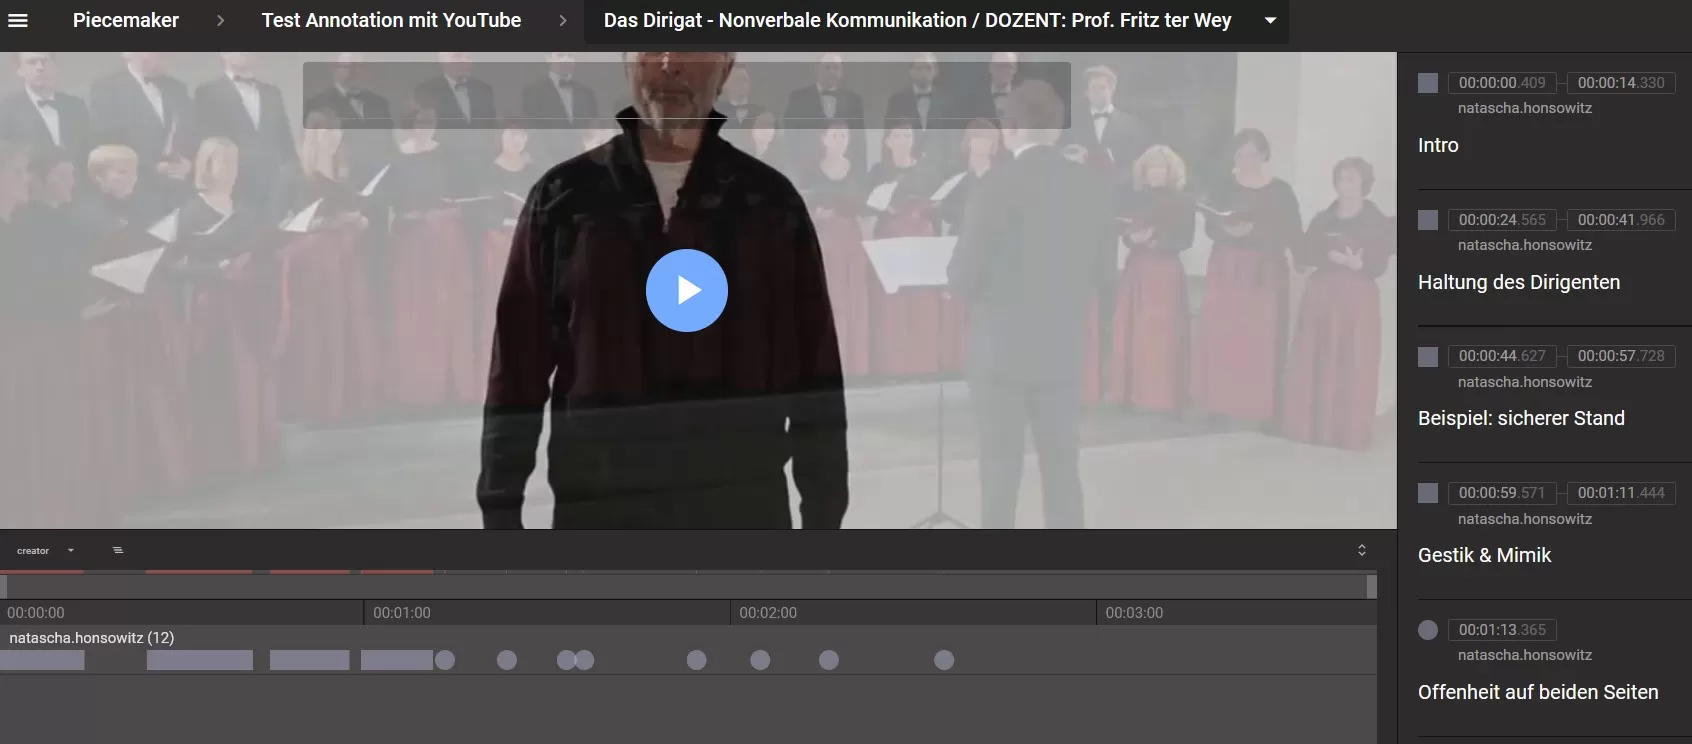Viewport: 1692px width, 744px height.
Task: Toggle timeline expand/collapse arrows icon
Action: pos(1362,550)
